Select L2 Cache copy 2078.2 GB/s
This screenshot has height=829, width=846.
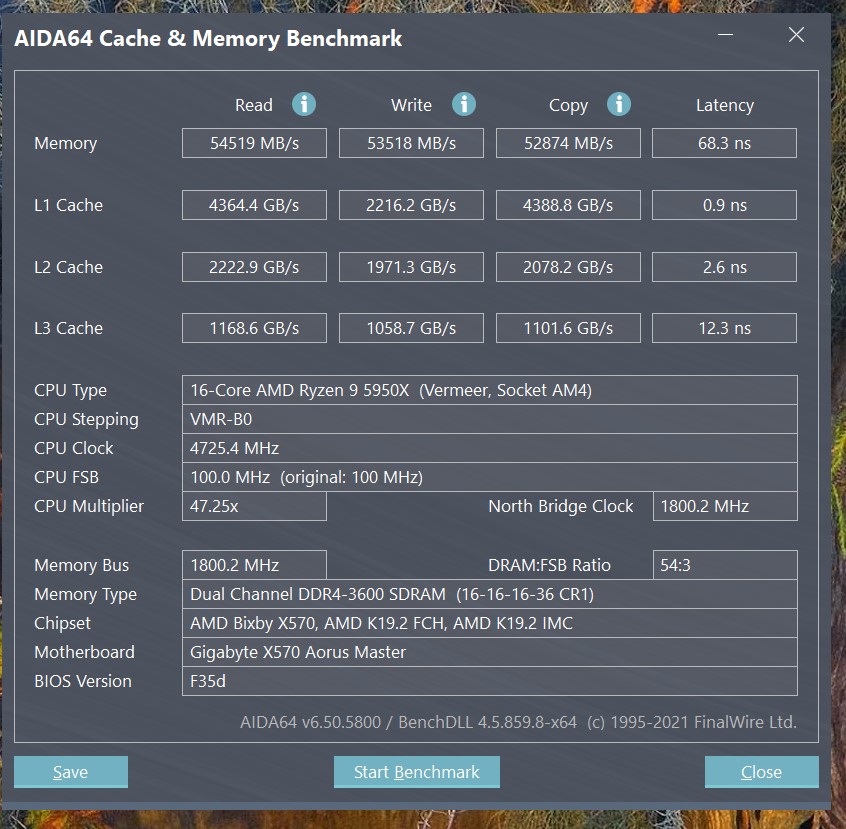pos(568,267)
